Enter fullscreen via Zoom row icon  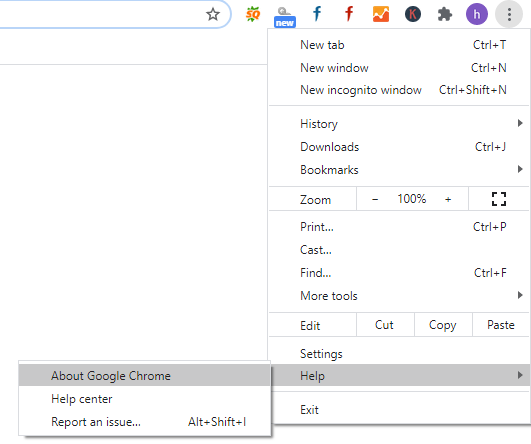click(x=498, y=199)
